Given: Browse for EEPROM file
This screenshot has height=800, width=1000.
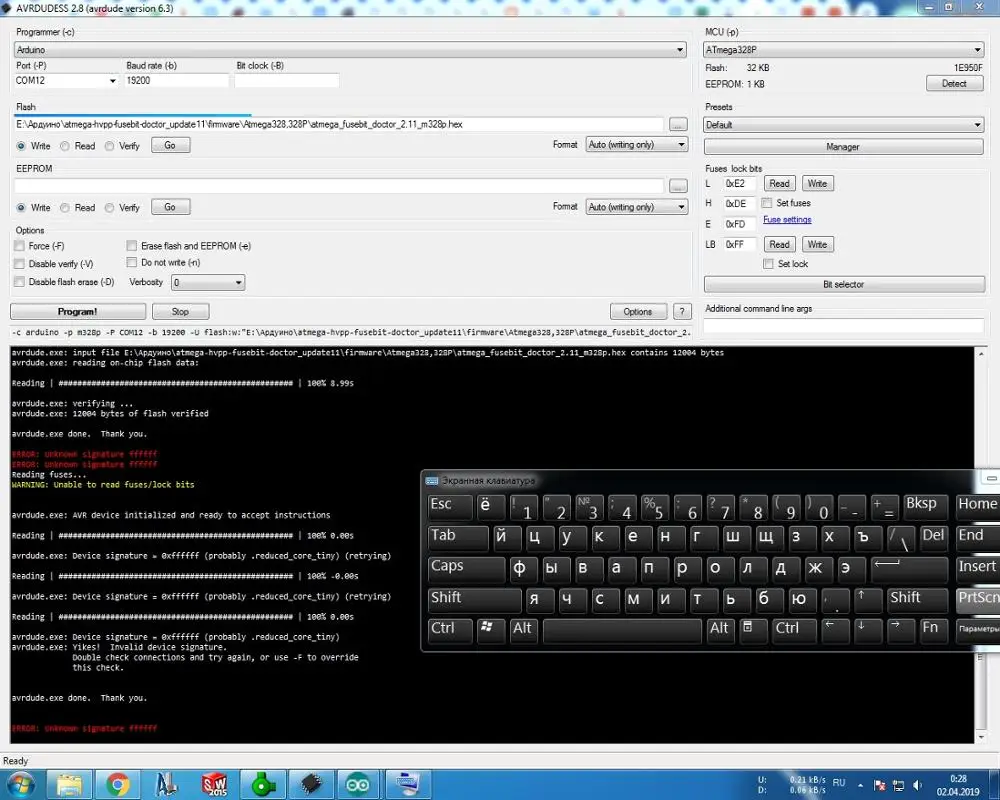Looking at the screenshot, I should pos(678,186).
